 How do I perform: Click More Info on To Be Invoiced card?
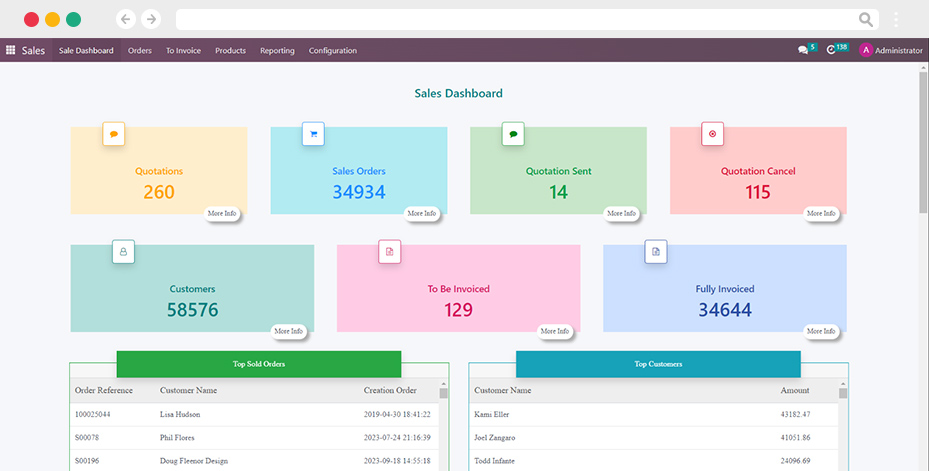(x=555, y=331)
